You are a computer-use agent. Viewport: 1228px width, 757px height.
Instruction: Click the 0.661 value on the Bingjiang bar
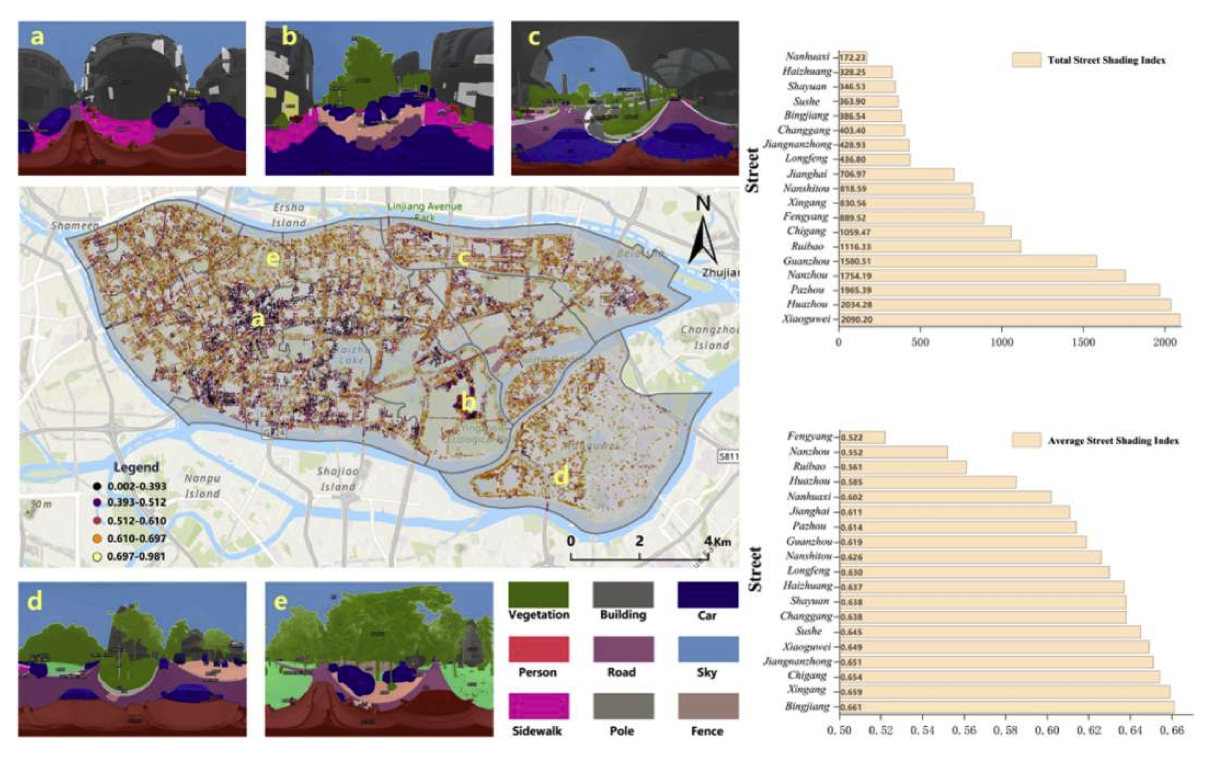click(852, 707)
